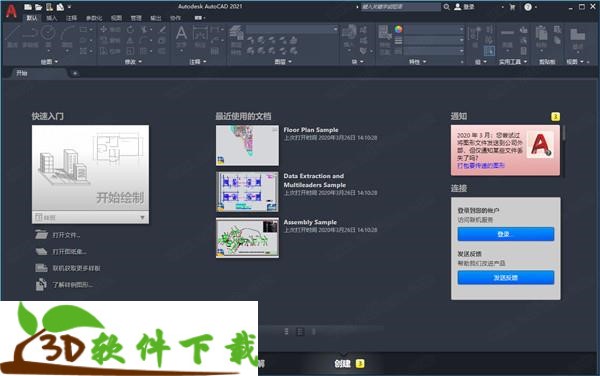Screen dimensions: 600x376
Task: Open the object color dropdown in Properties panel
Action: point(434,29)
